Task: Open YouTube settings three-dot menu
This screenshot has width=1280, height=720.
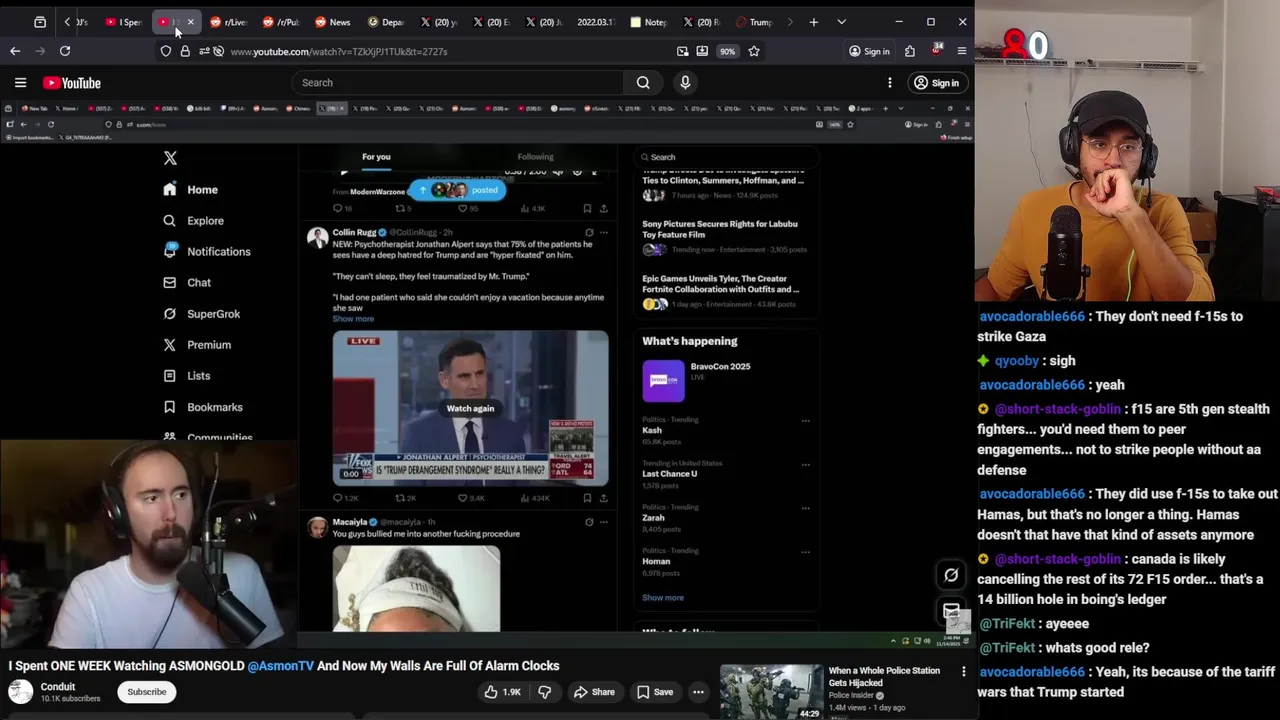Action: [890, 83]
